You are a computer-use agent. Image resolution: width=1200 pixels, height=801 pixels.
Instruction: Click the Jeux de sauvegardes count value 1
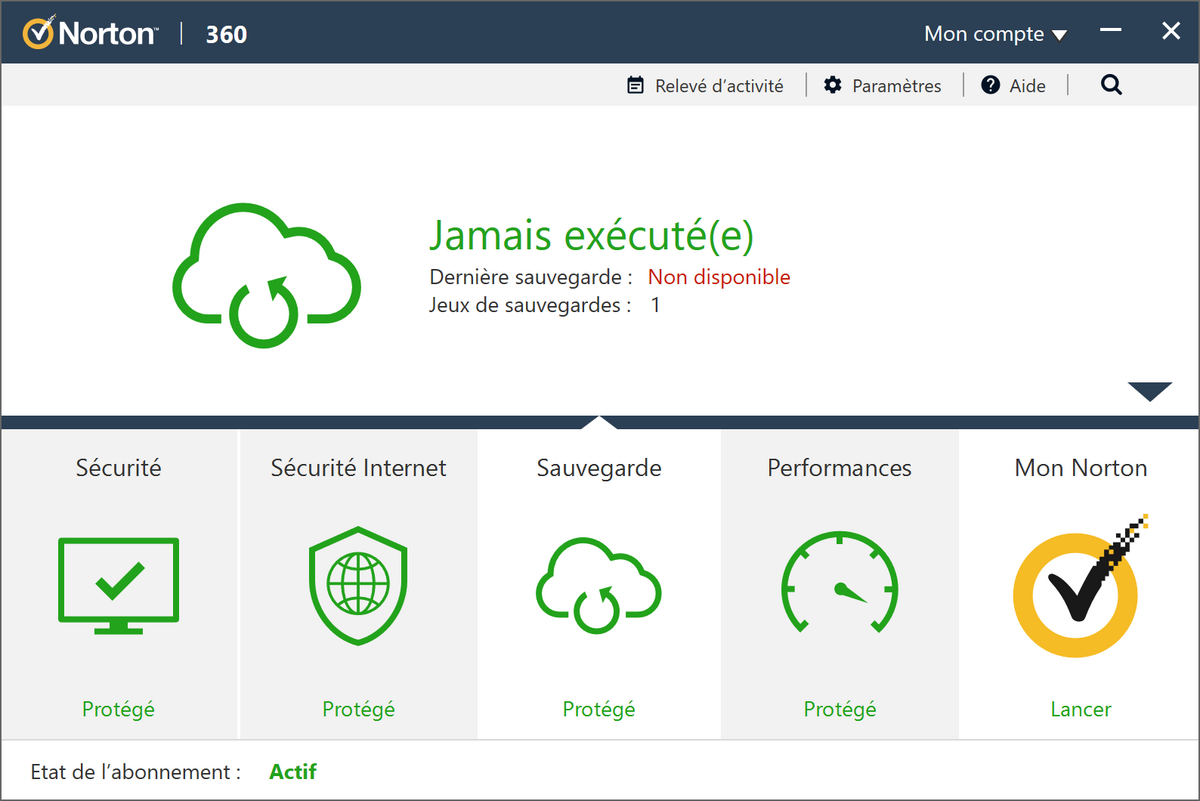(x=655, y=305)
